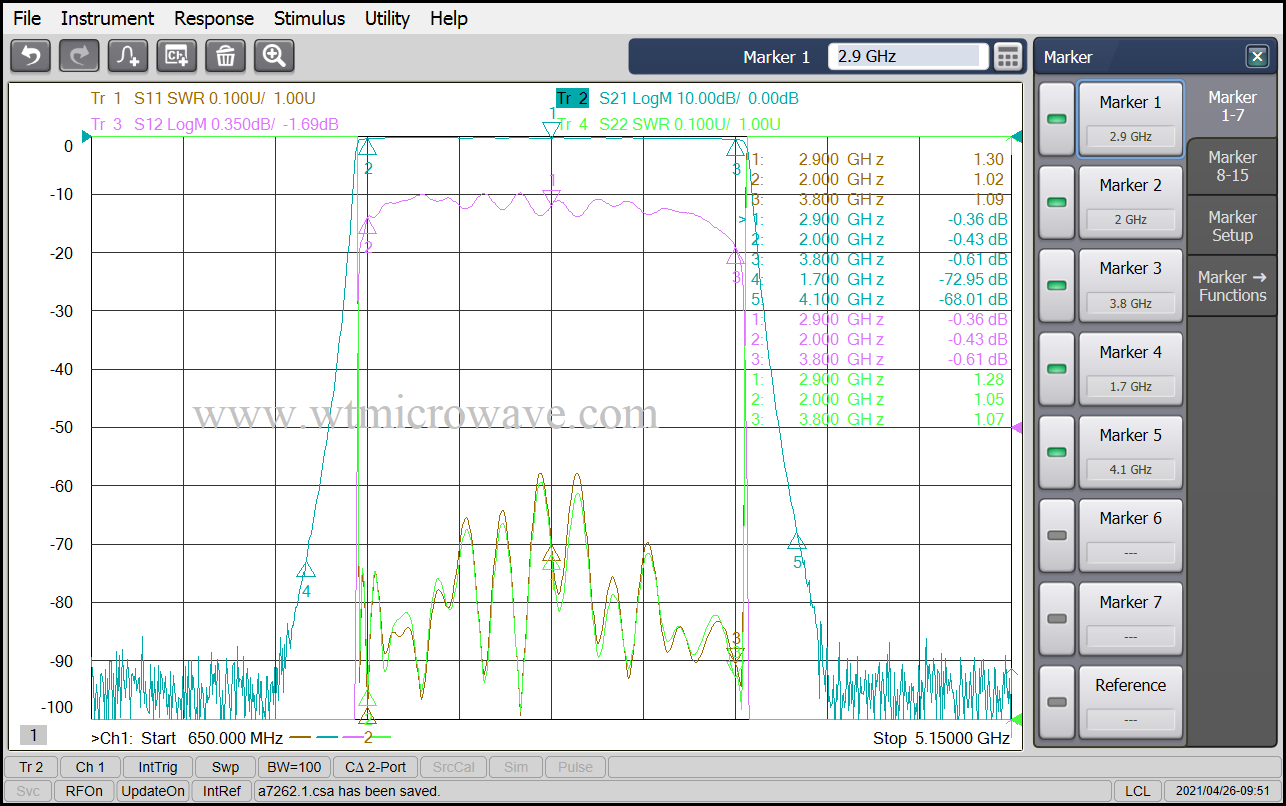This screenshot has width=1286, height=806.
Task: Click the Delete trash can icon
Action: pyautogui.click(x=226, y=56)
